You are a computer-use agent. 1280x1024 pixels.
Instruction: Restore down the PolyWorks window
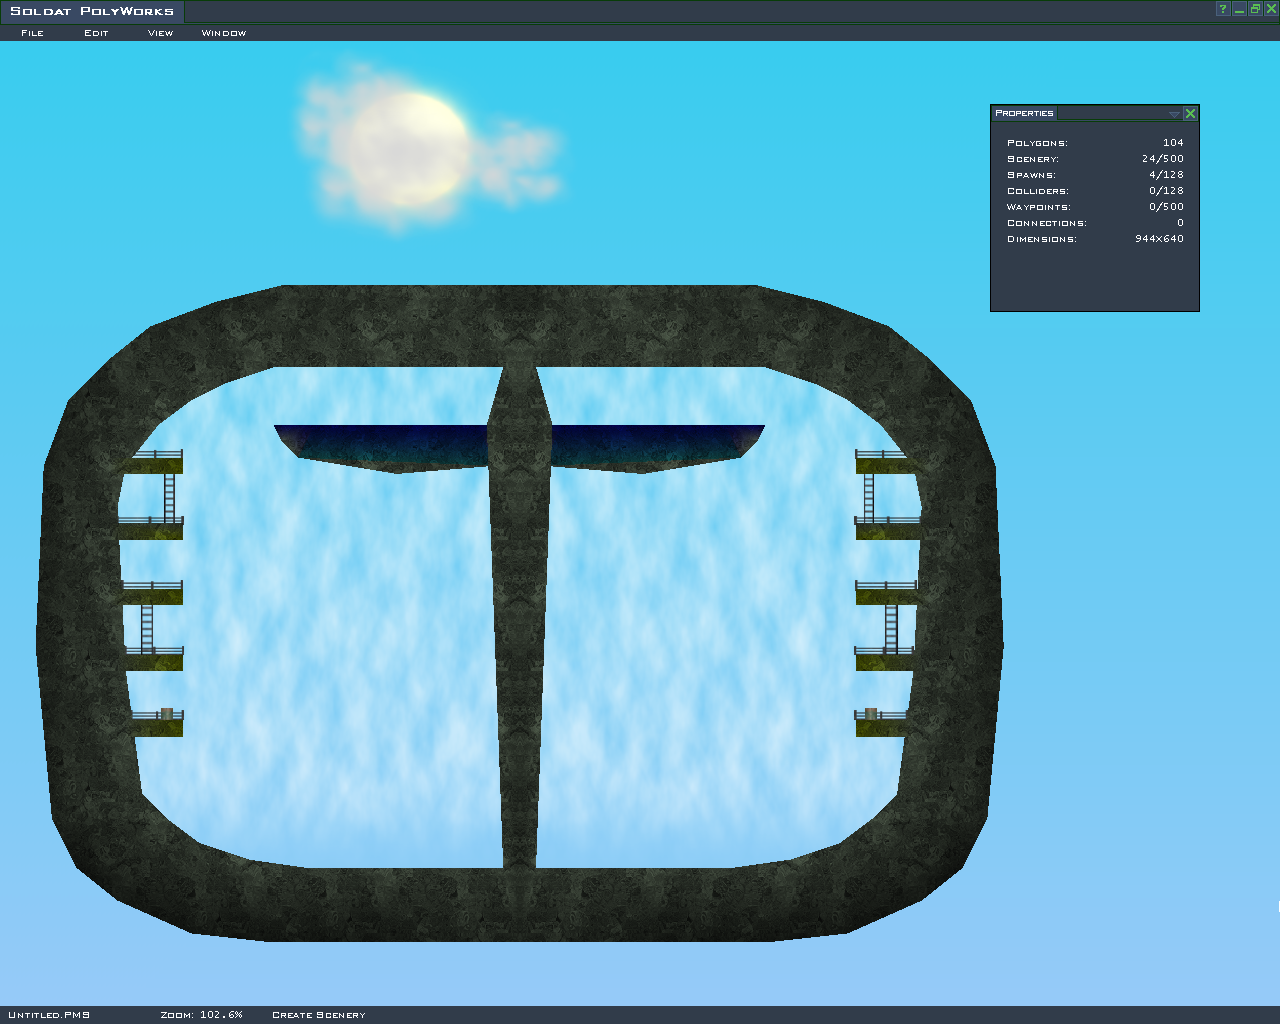[1255, 9]
